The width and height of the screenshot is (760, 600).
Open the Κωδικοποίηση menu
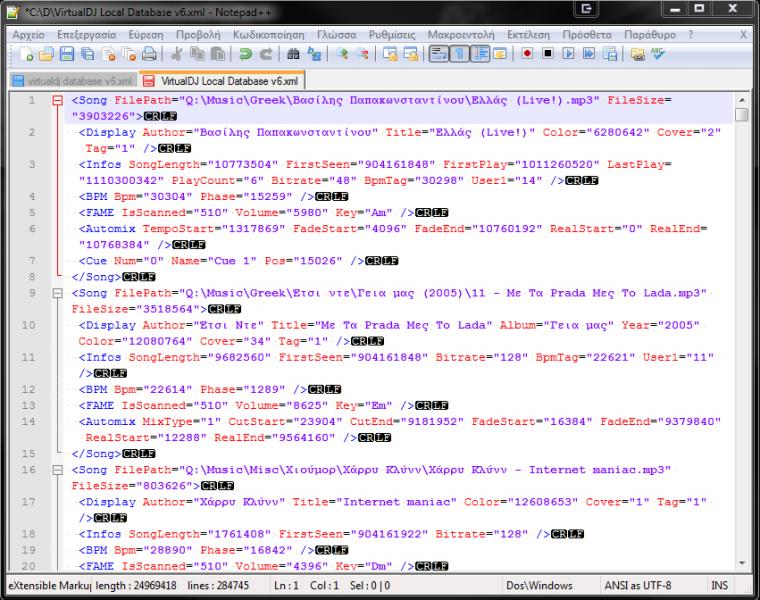269,35
